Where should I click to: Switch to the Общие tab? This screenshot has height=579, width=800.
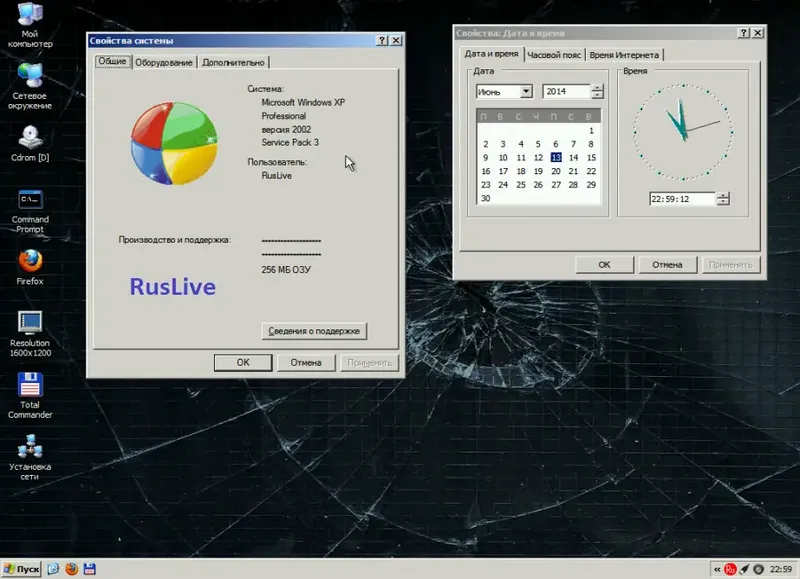112,61
